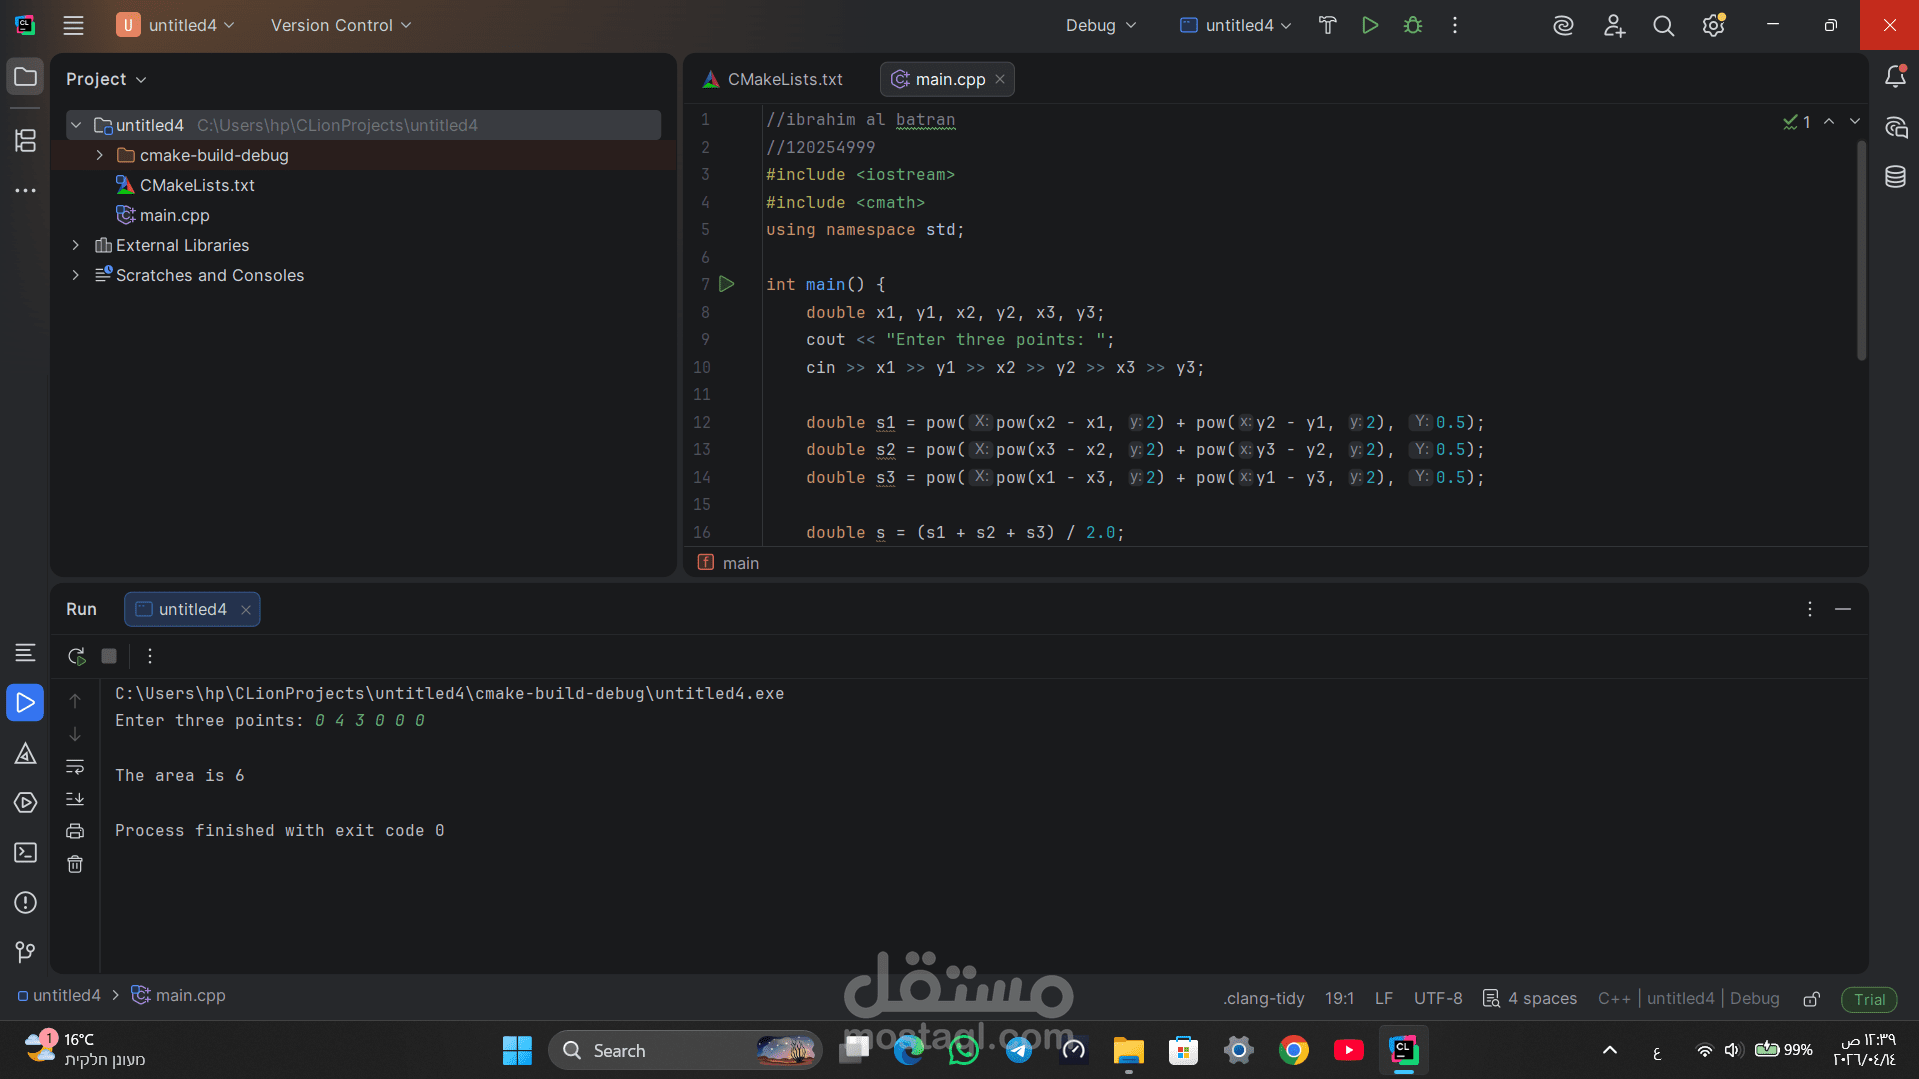Screen dimensions: 1919x1079
Task: Open CMakeLists.txt in the project tree
Action: tap(197, 185)
